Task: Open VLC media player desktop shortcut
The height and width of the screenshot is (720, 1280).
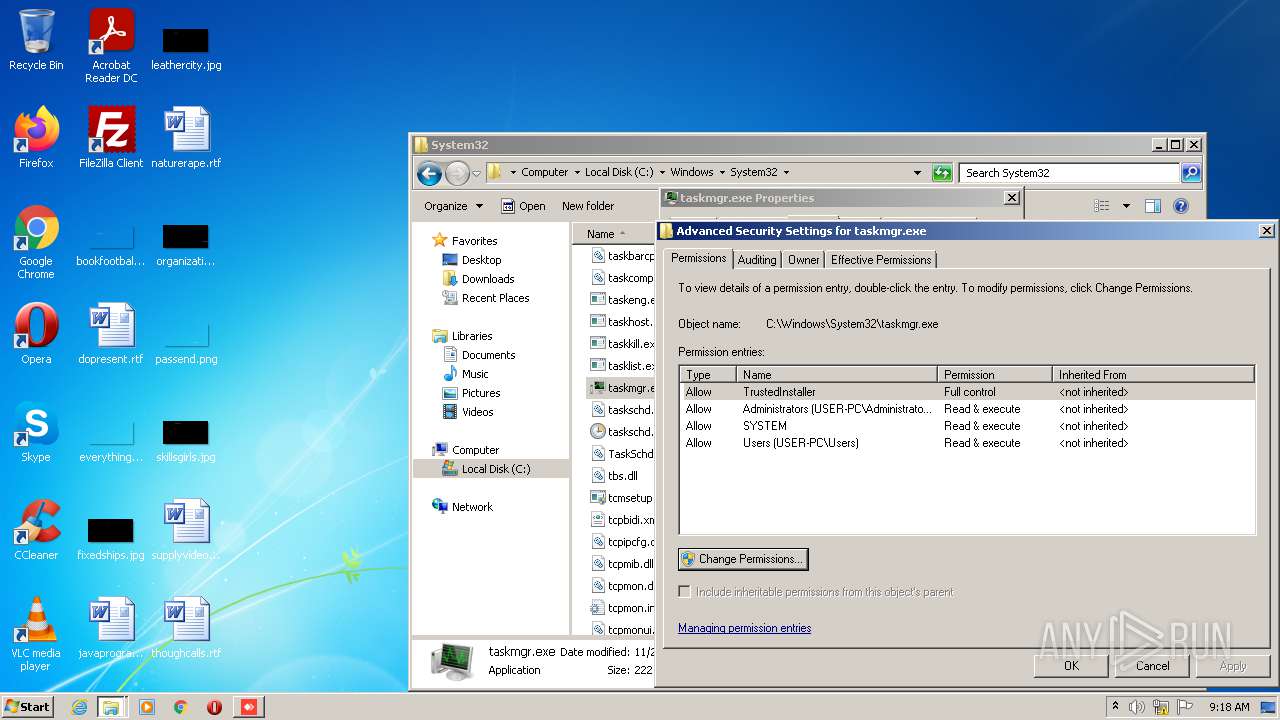Action: click(x=36, y=634)
